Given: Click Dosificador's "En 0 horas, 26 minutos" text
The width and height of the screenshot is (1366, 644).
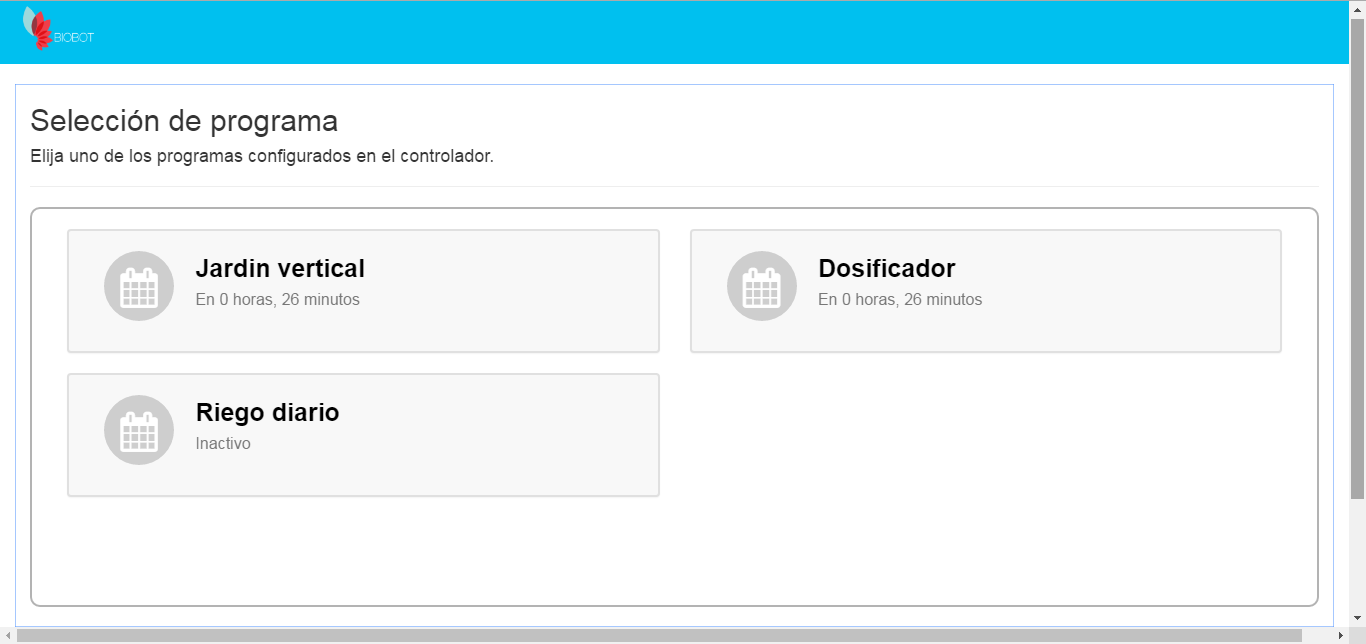Looking at the screenshot, I should coord(900,299).
